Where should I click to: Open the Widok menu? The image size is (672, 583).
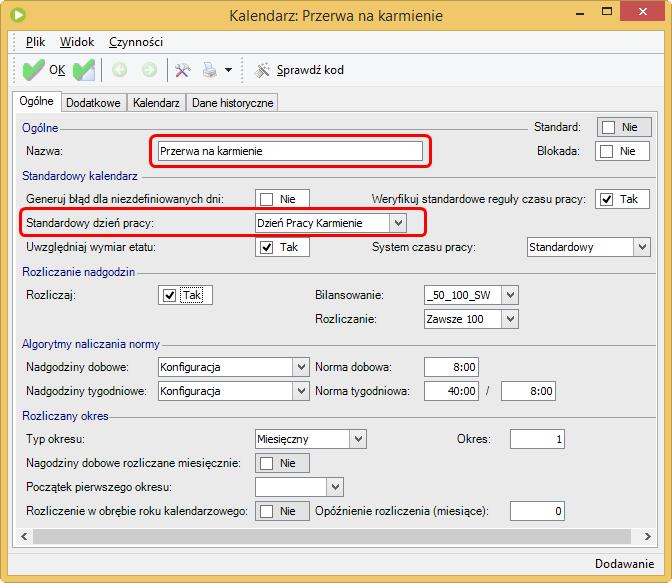(x=77, y=42)
